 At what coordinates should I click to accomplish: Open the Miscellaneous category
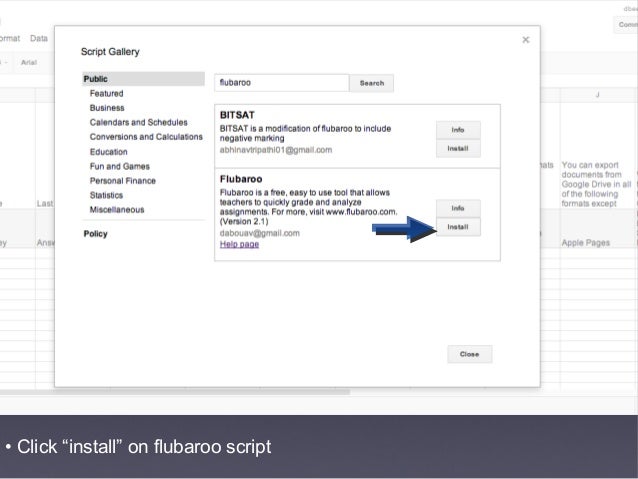coord(117,210)
